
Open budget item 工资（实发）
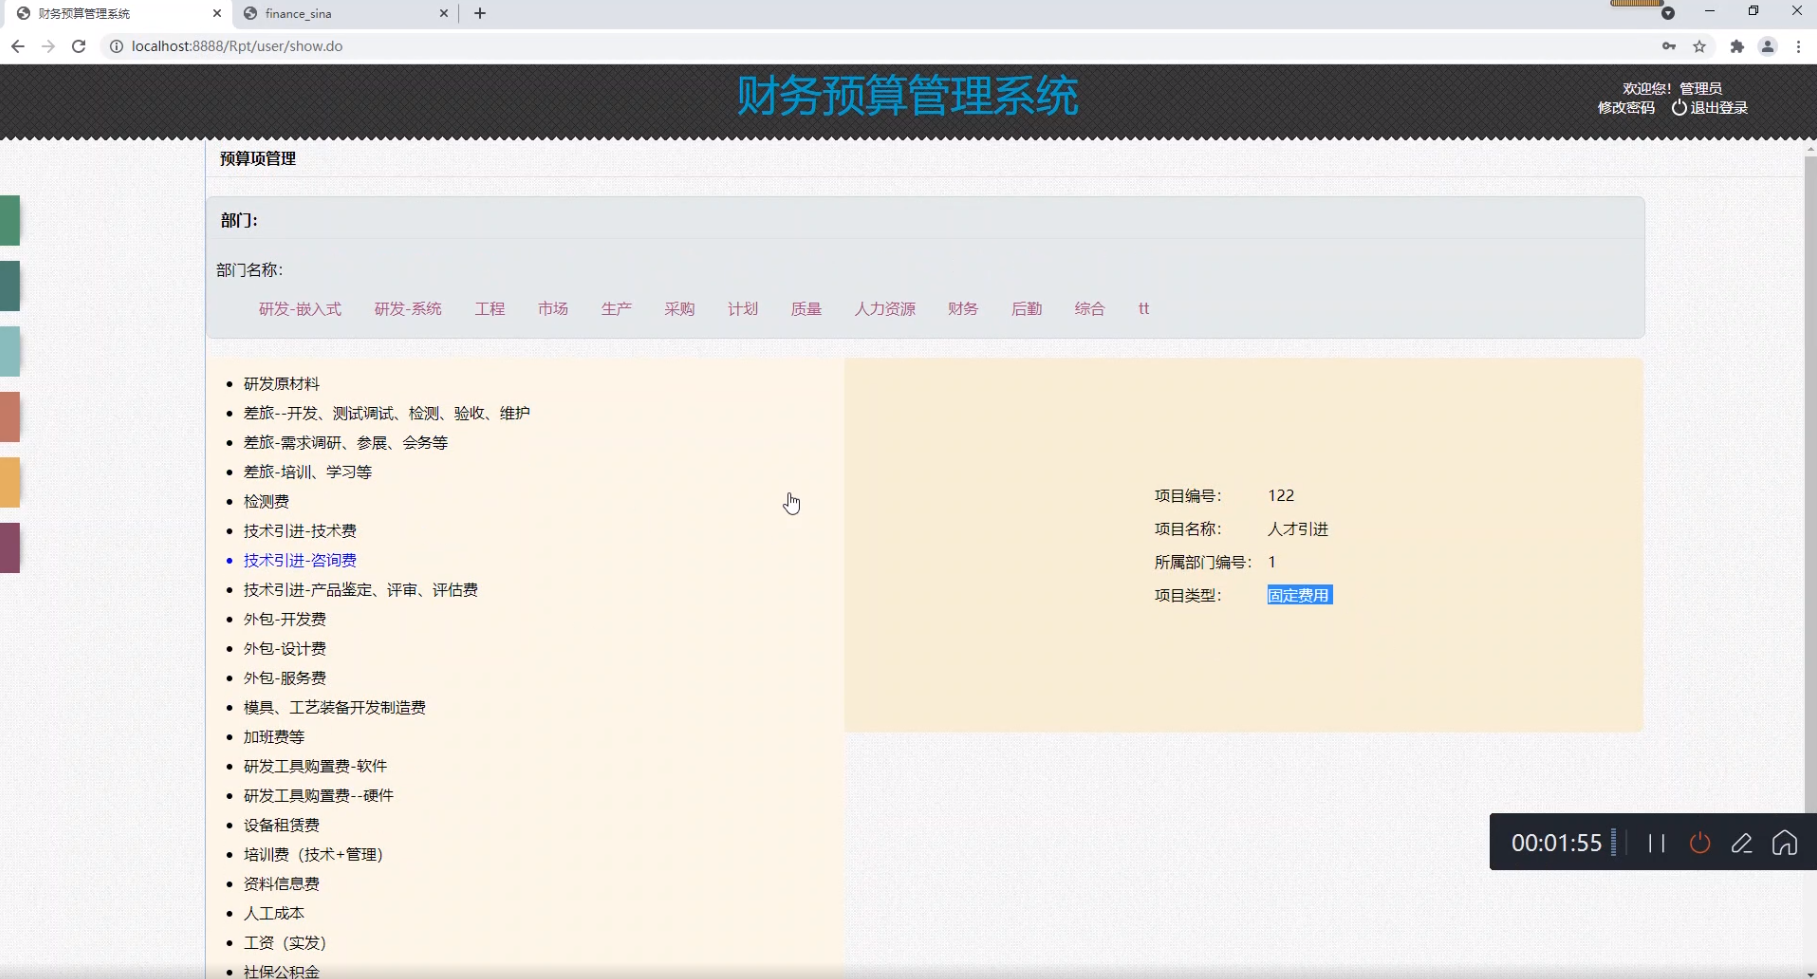(285, 943)
